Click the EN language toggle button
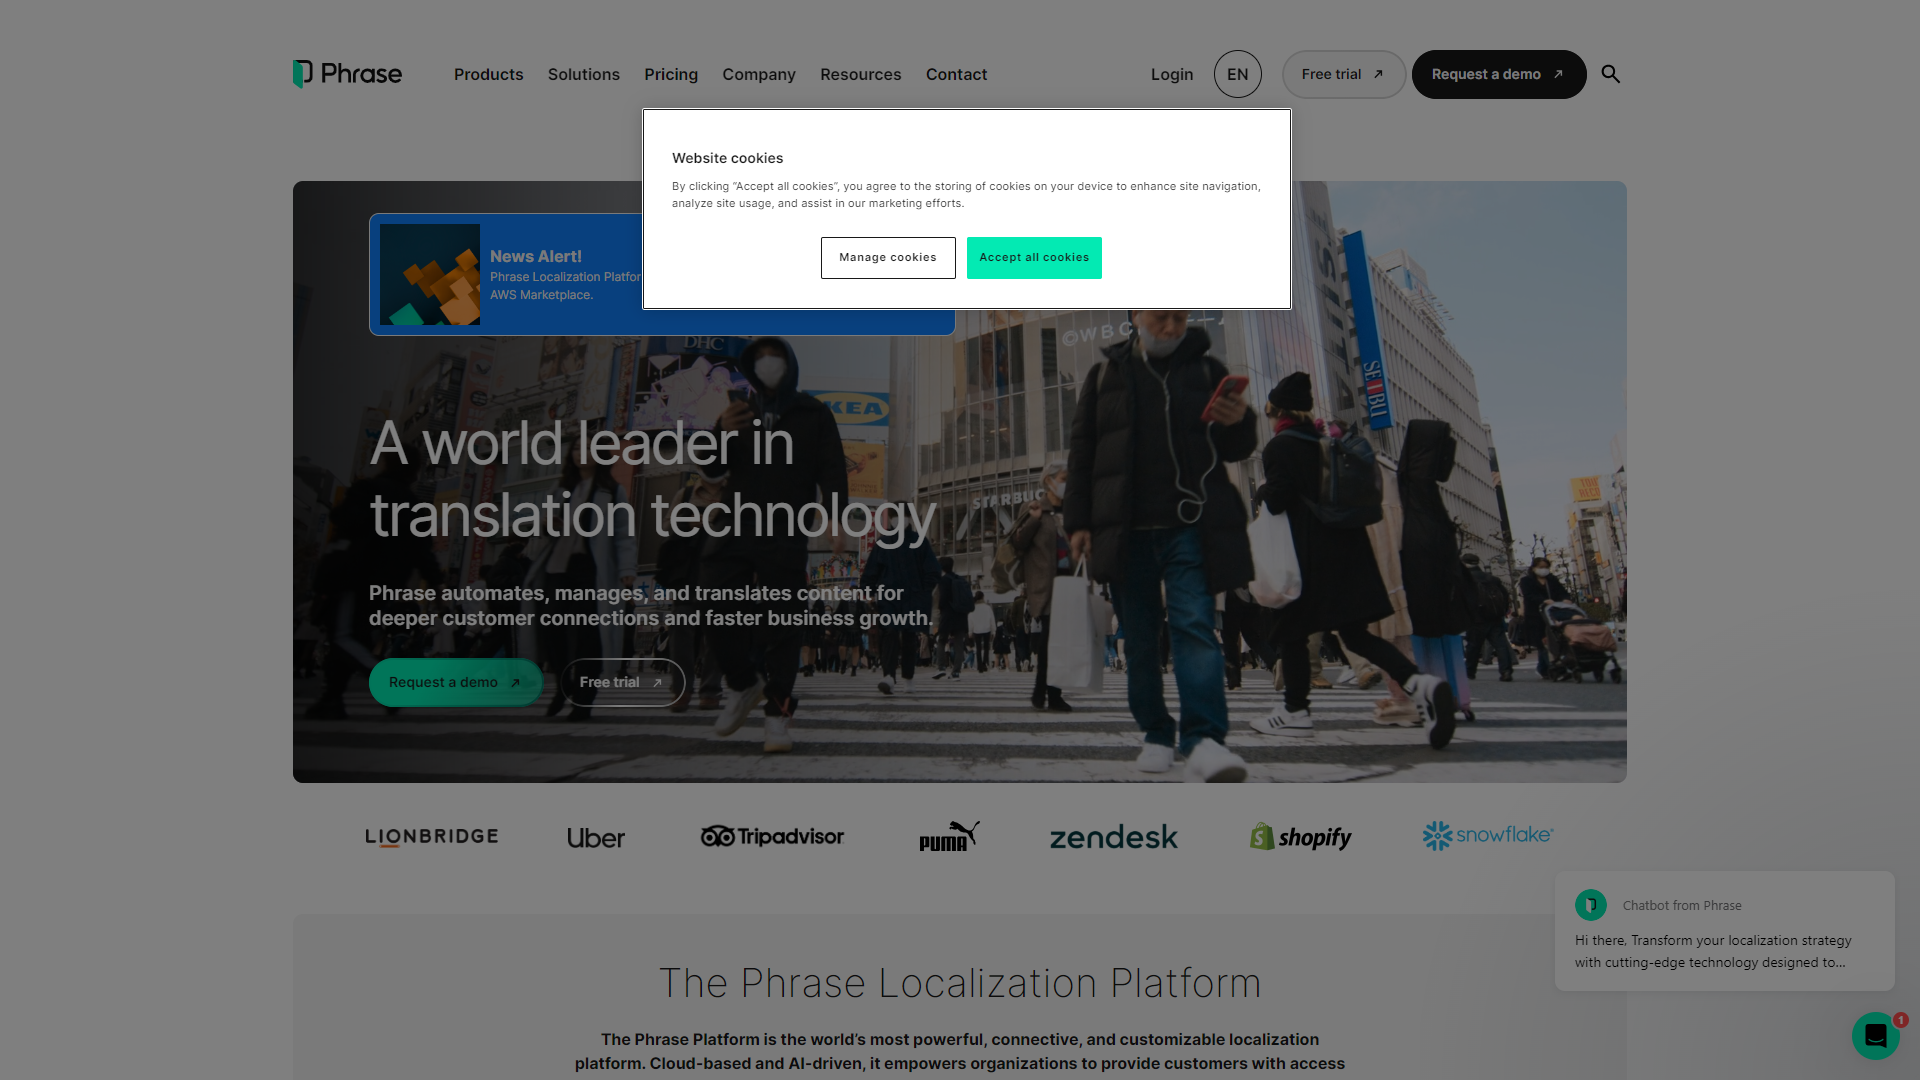 (1237, 74)
